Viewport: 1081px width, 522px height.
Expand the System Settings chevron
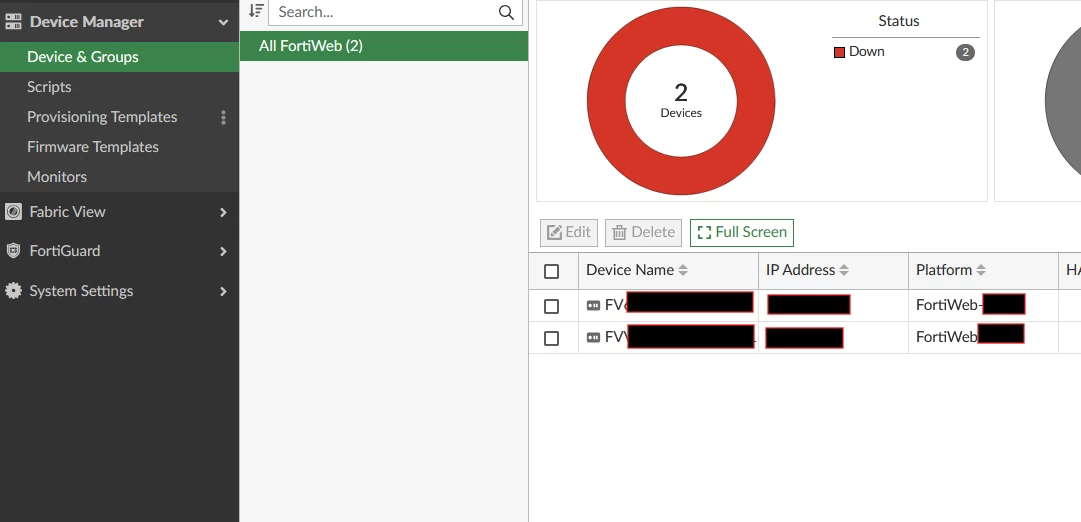223,292
